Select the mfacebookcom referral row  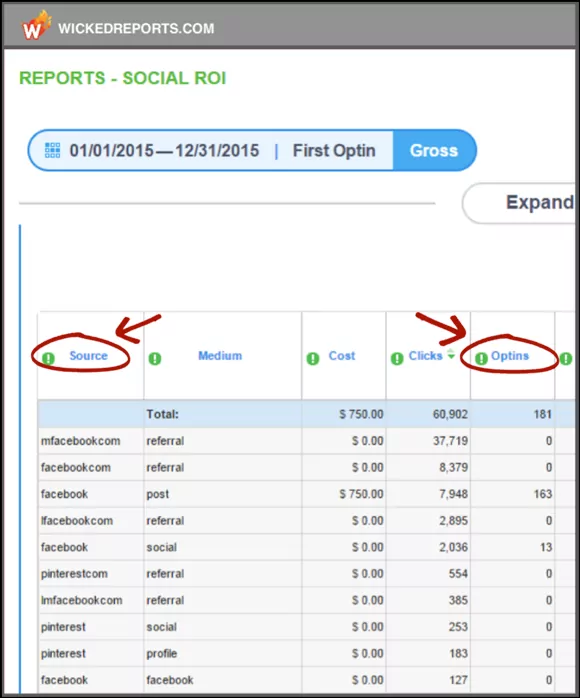296,441
